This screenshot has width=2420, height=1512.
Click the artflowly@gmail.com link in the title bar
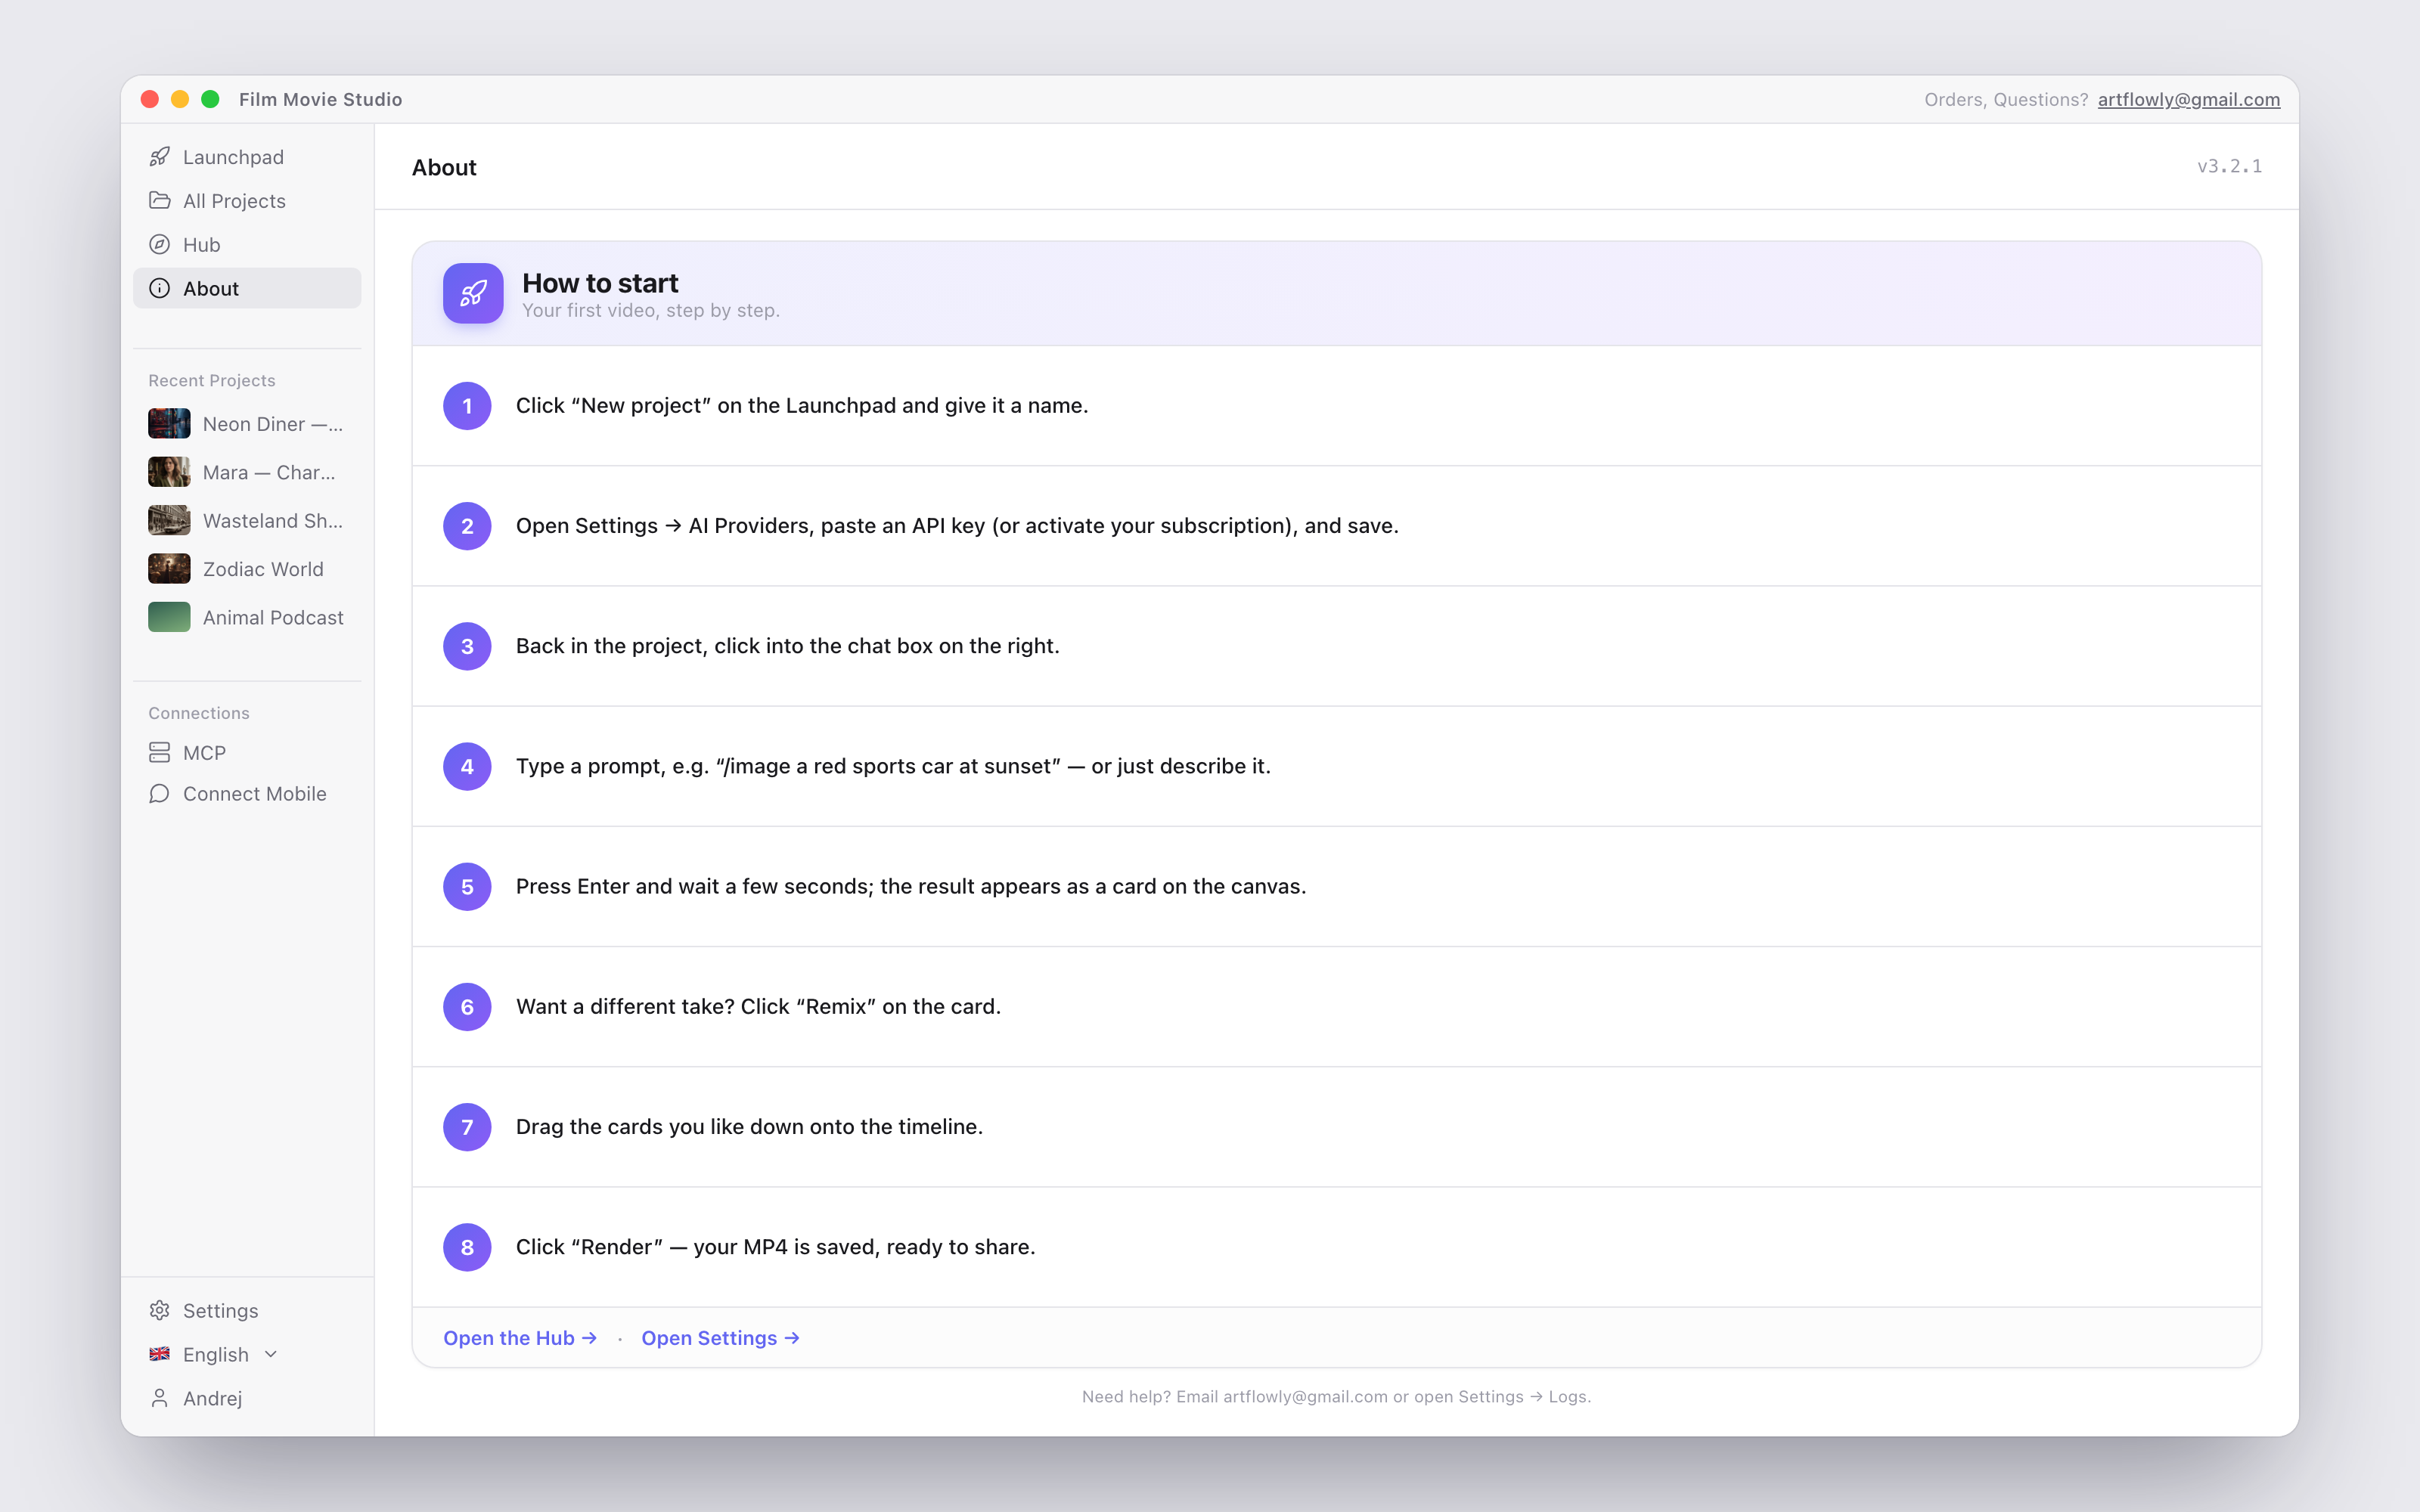pos(2188,100)
